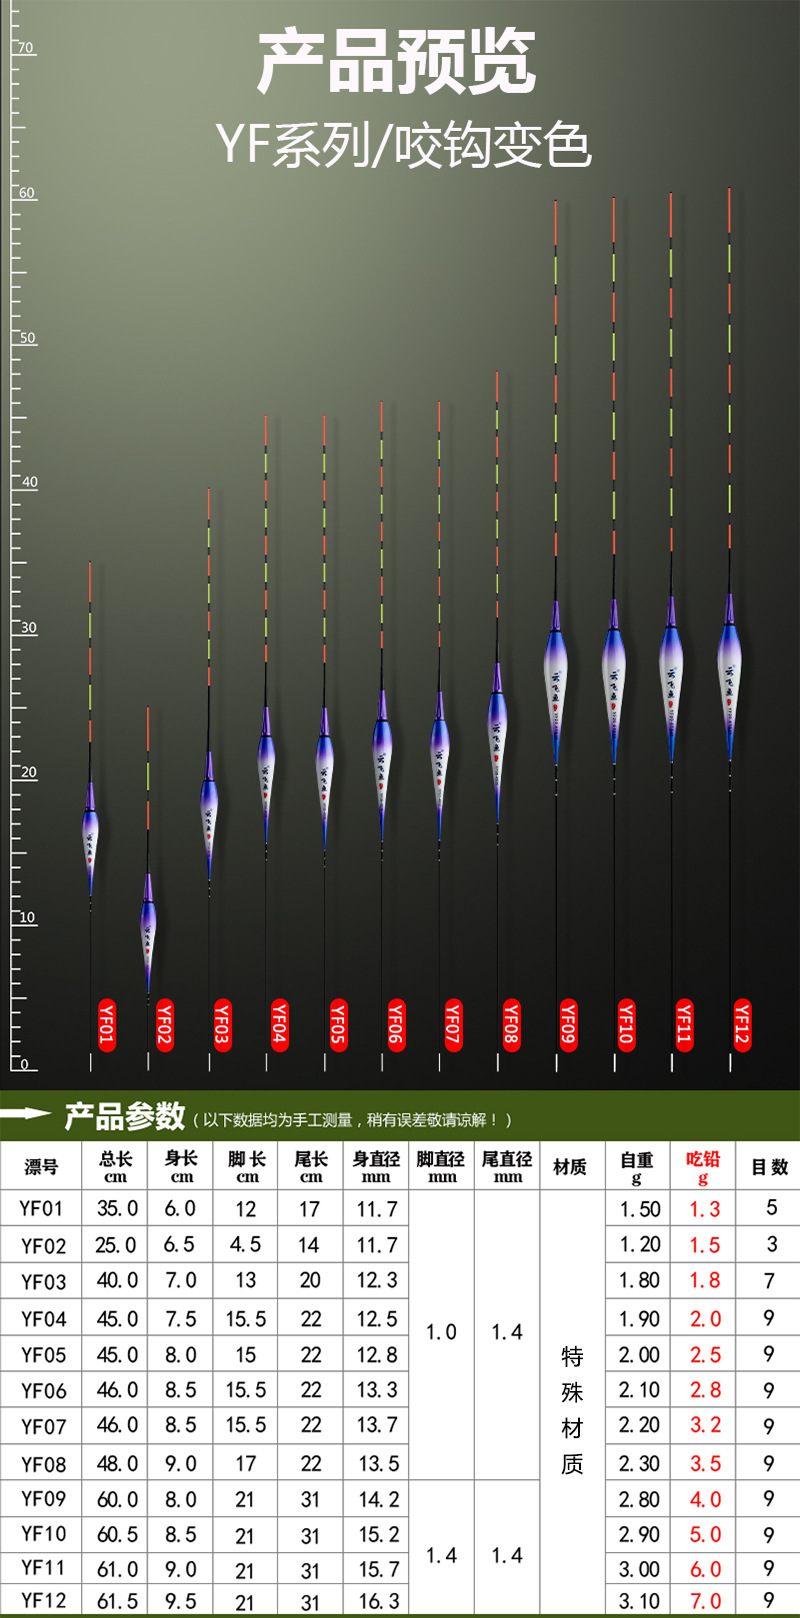Click the white arrow beside 产品参数
Screen dimensions: 800x1618
(26, 1113)
